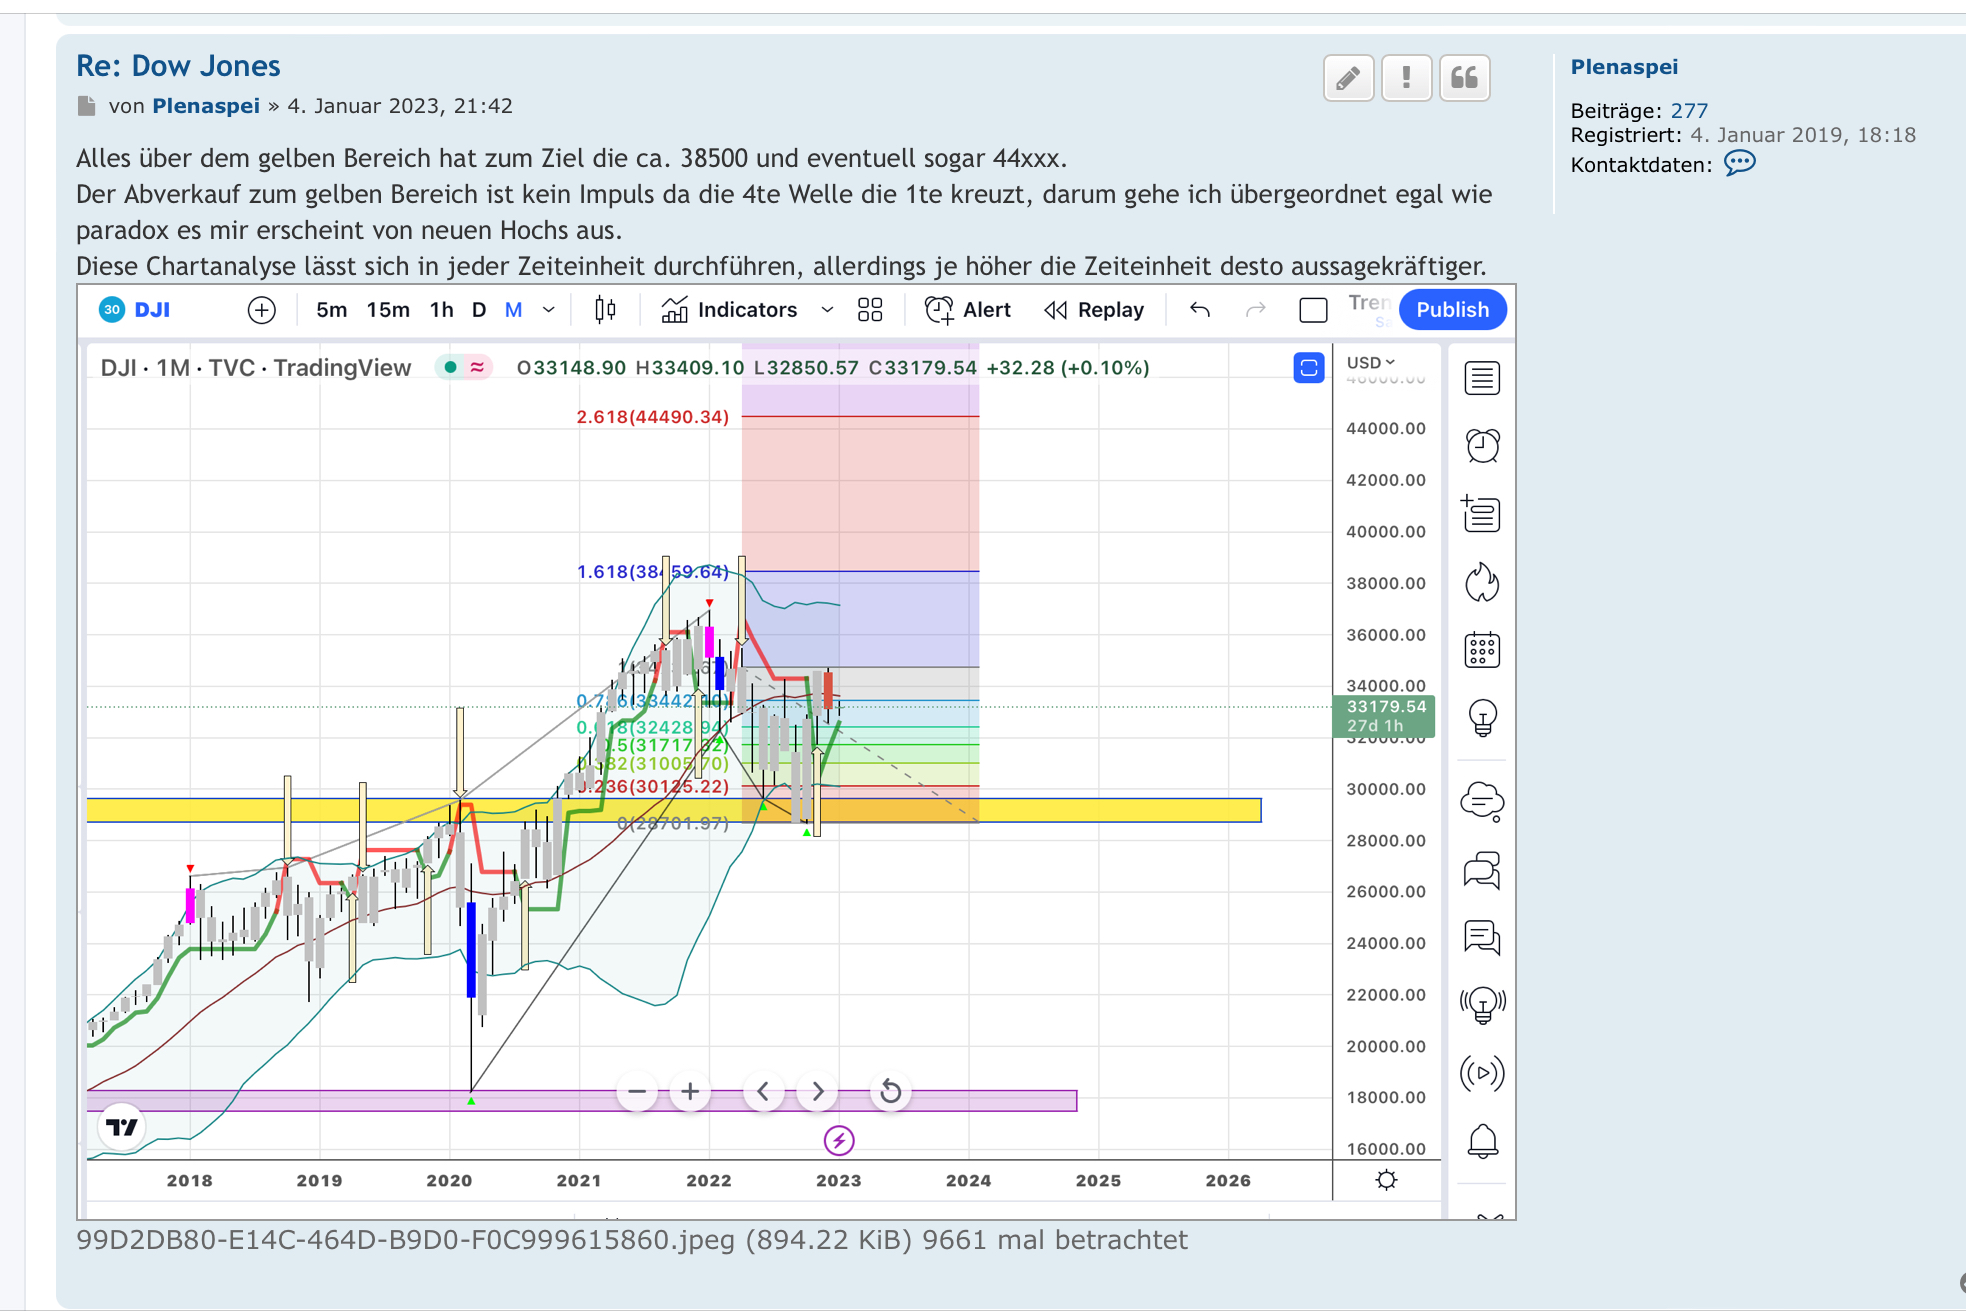The height and width of the screenshot is (1311, 1966).
Task: Open Plenaspei profile link in sidebar
Action: coord(1623,67)
